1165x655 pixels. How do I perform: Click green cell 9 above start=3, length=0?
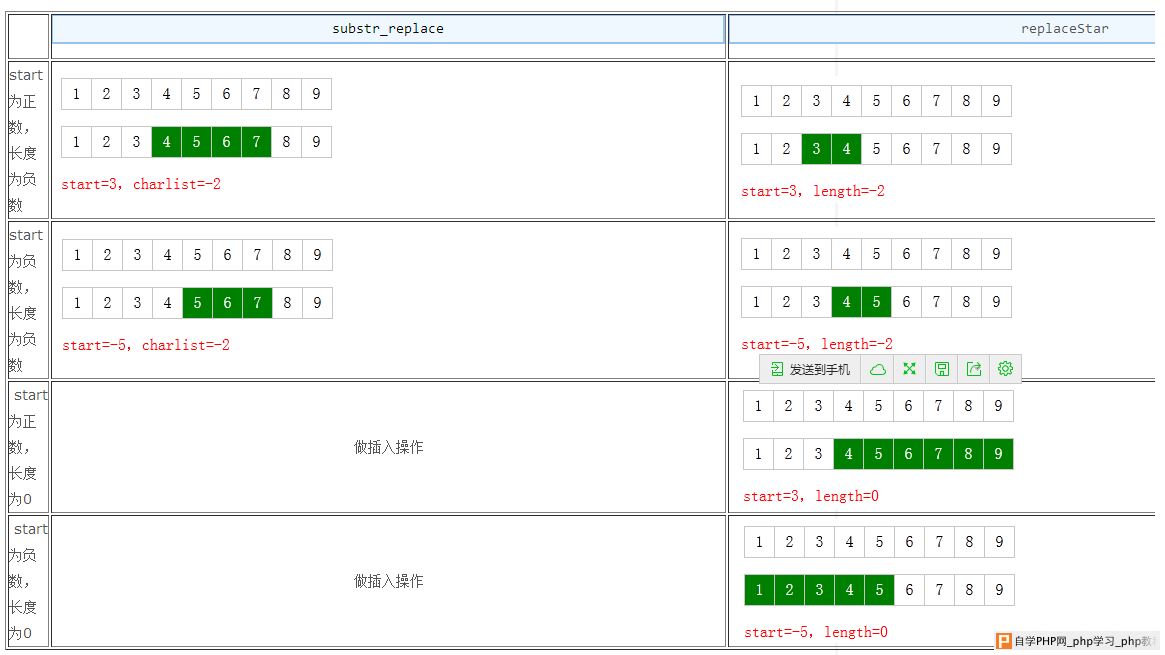pos(999,454)
